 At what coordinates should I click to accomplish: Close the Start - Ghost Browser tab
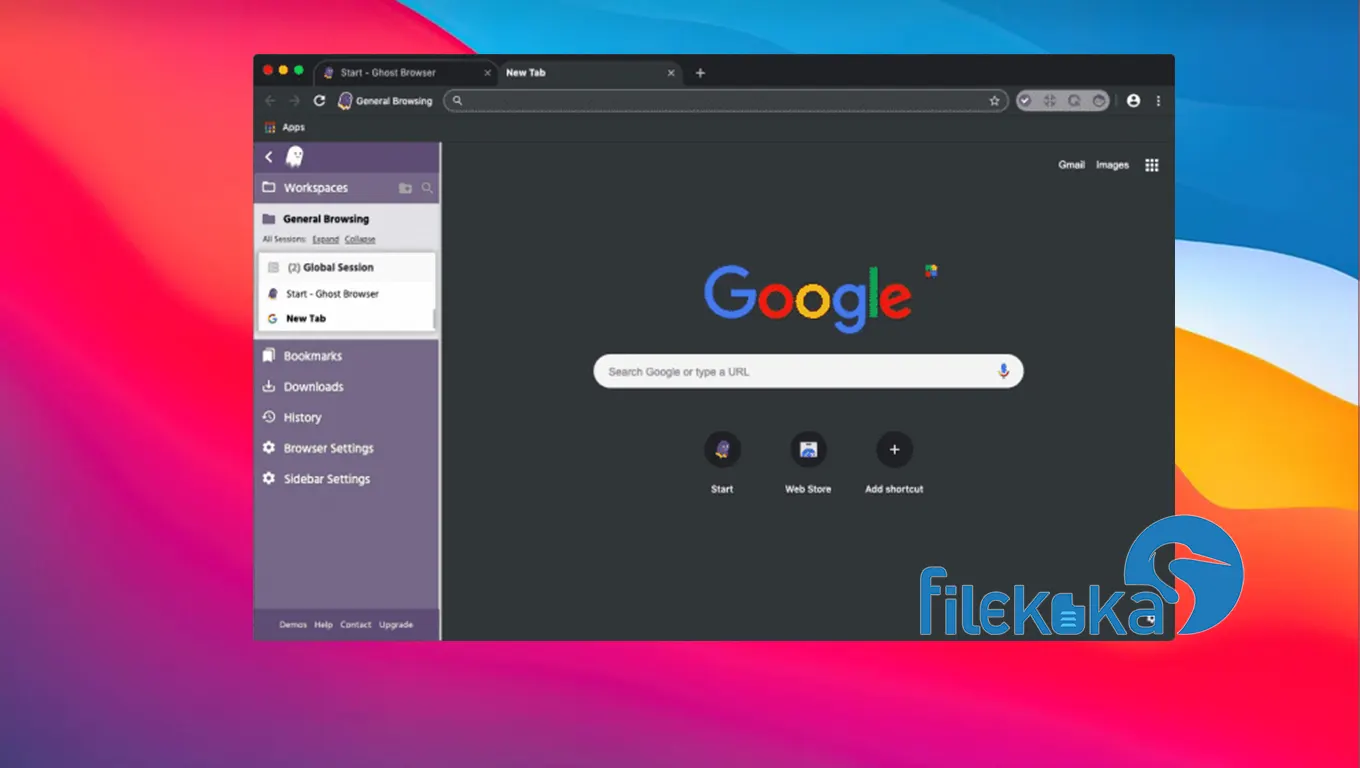pyautogui.click(x=488, y=73)
